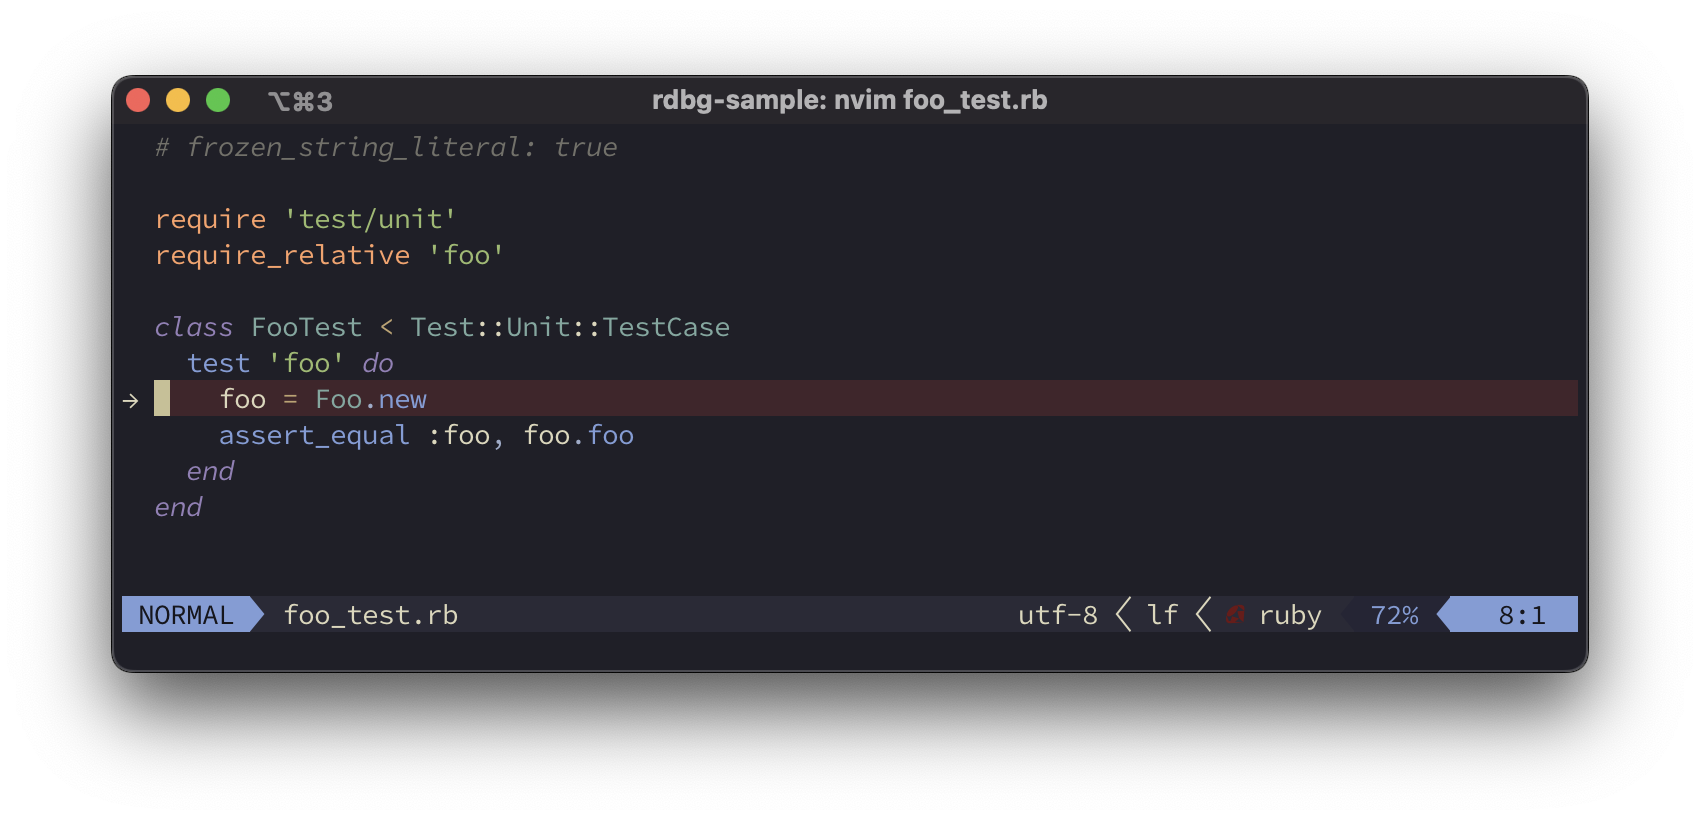The image size is (1700, 820).
Task: Close the terminal window with the red button
Action: 138,100
